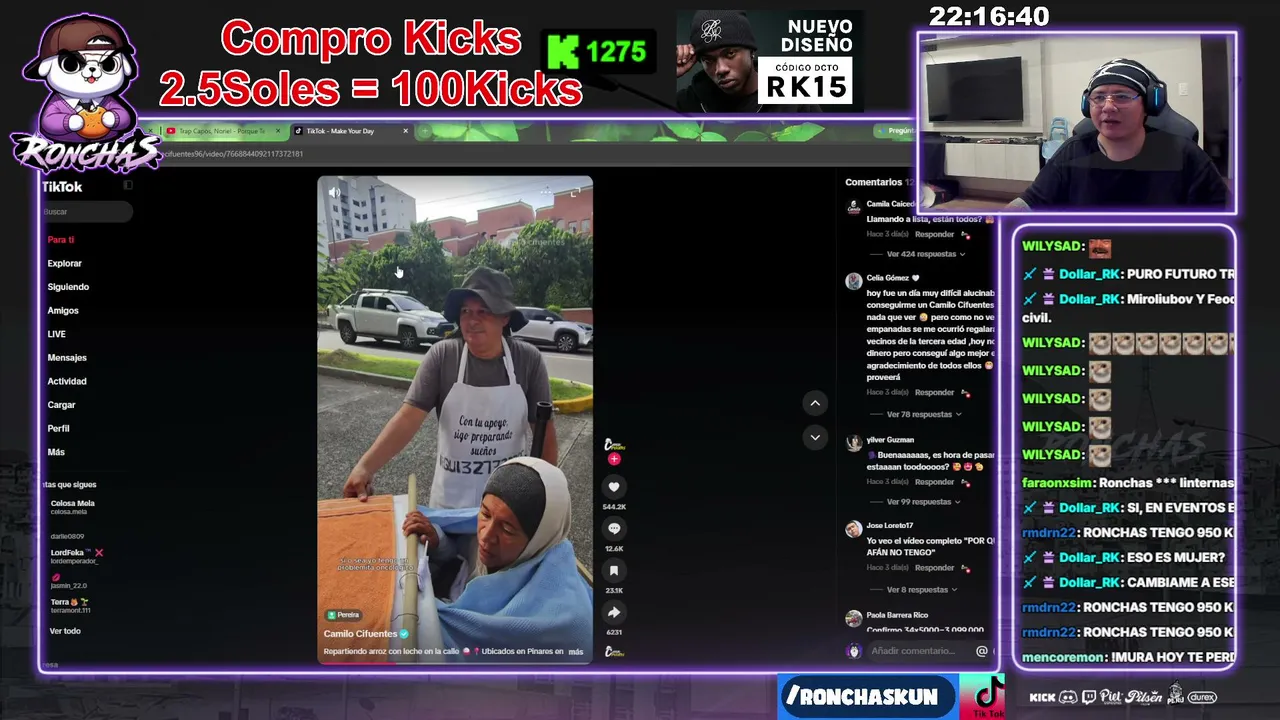Reply to Jose Loreto17's comment
The height and width of the screenshot is (720, 1280).
coord(935,568)
